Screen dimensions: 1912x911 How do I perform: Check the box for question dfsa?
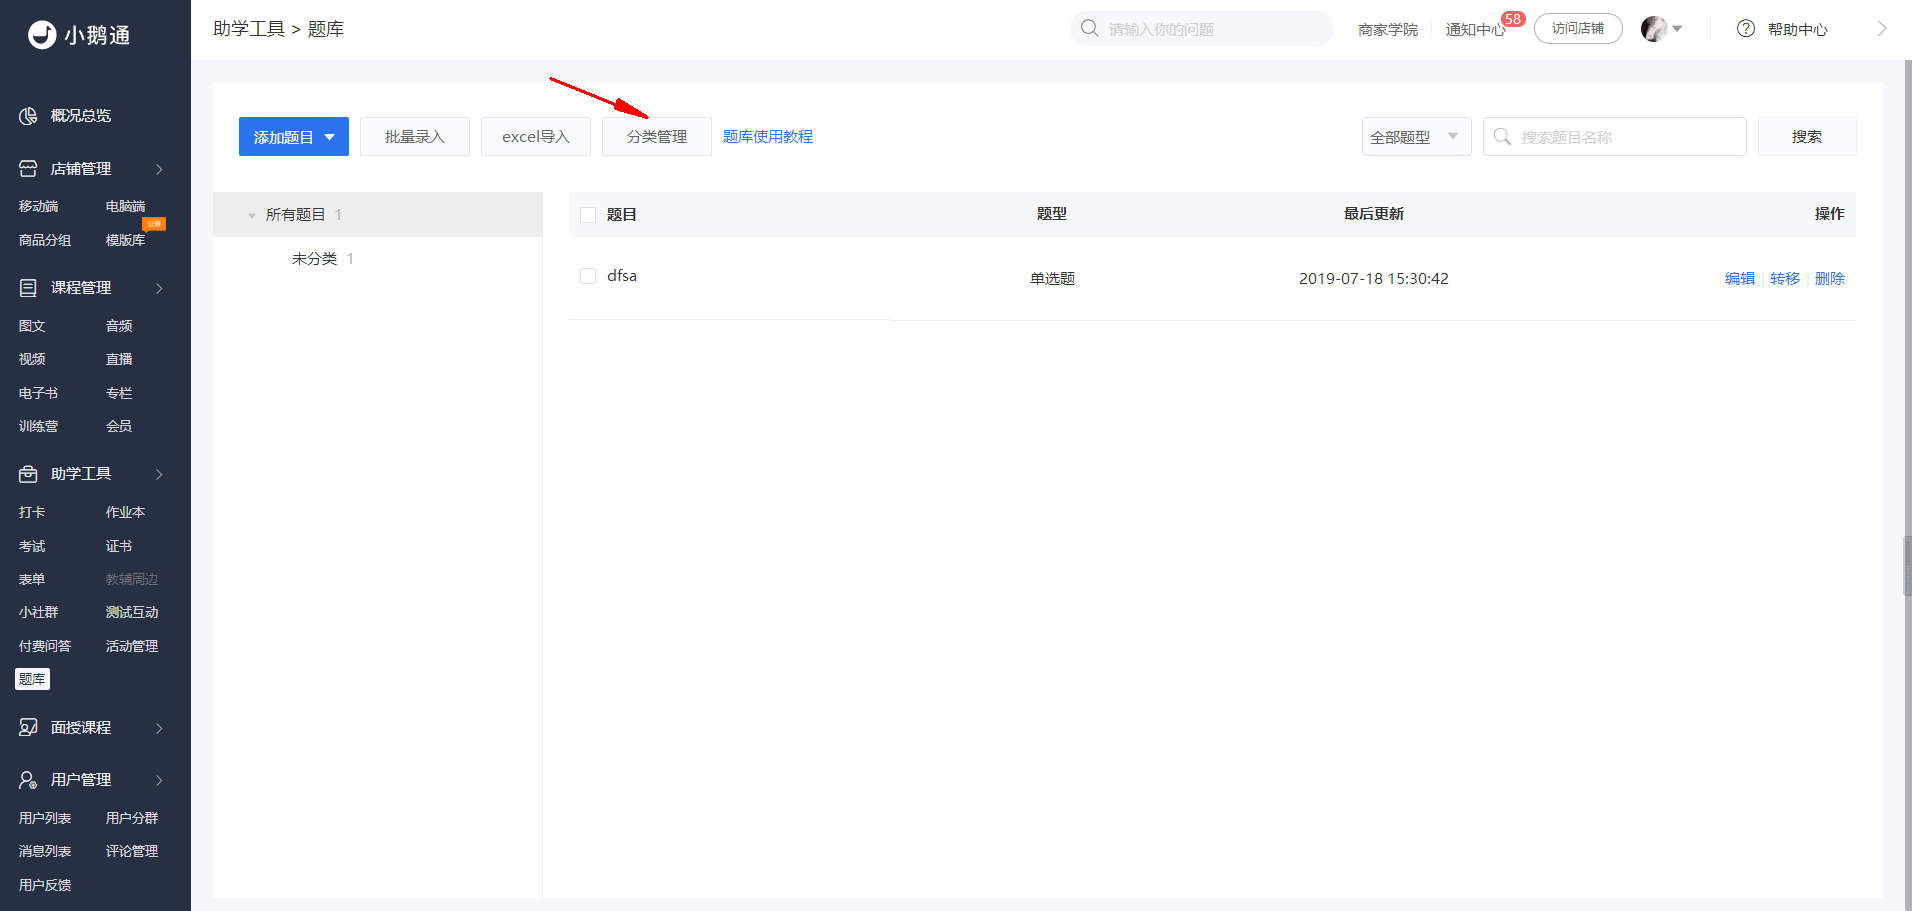pos(588,276)
